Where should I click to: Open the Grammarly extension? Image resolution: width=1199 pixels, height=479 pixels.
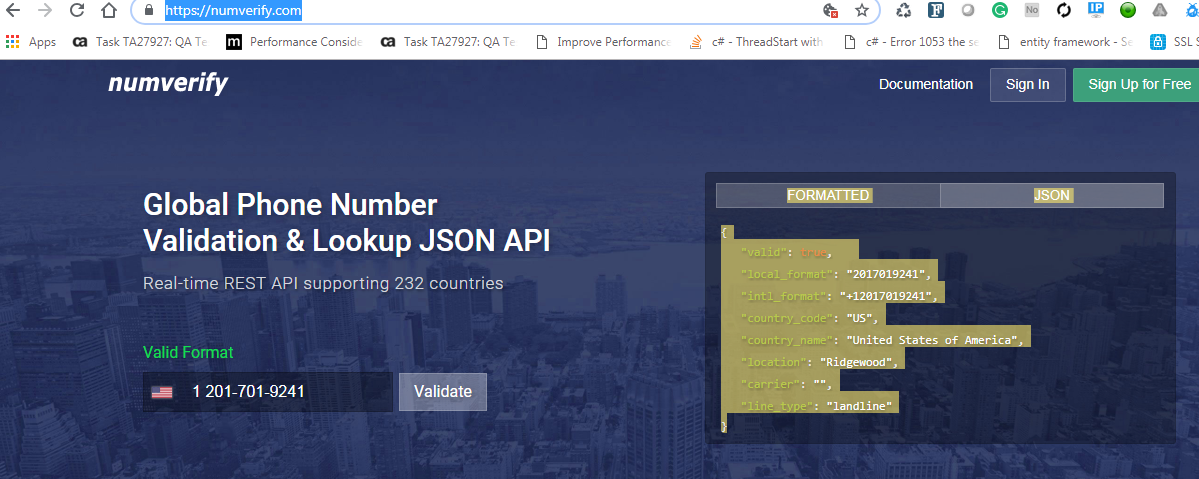click(x=999, y=10)
